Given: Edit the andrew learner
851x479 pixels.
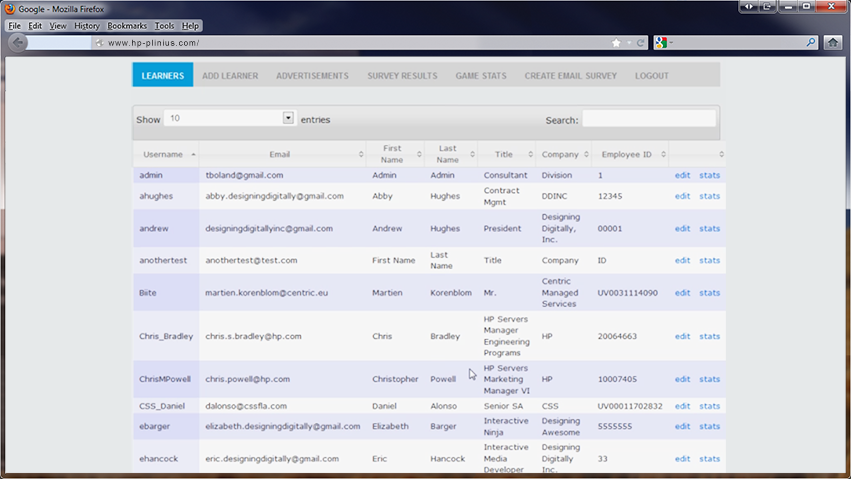Looking at the screenshot, I should (682, 228).
